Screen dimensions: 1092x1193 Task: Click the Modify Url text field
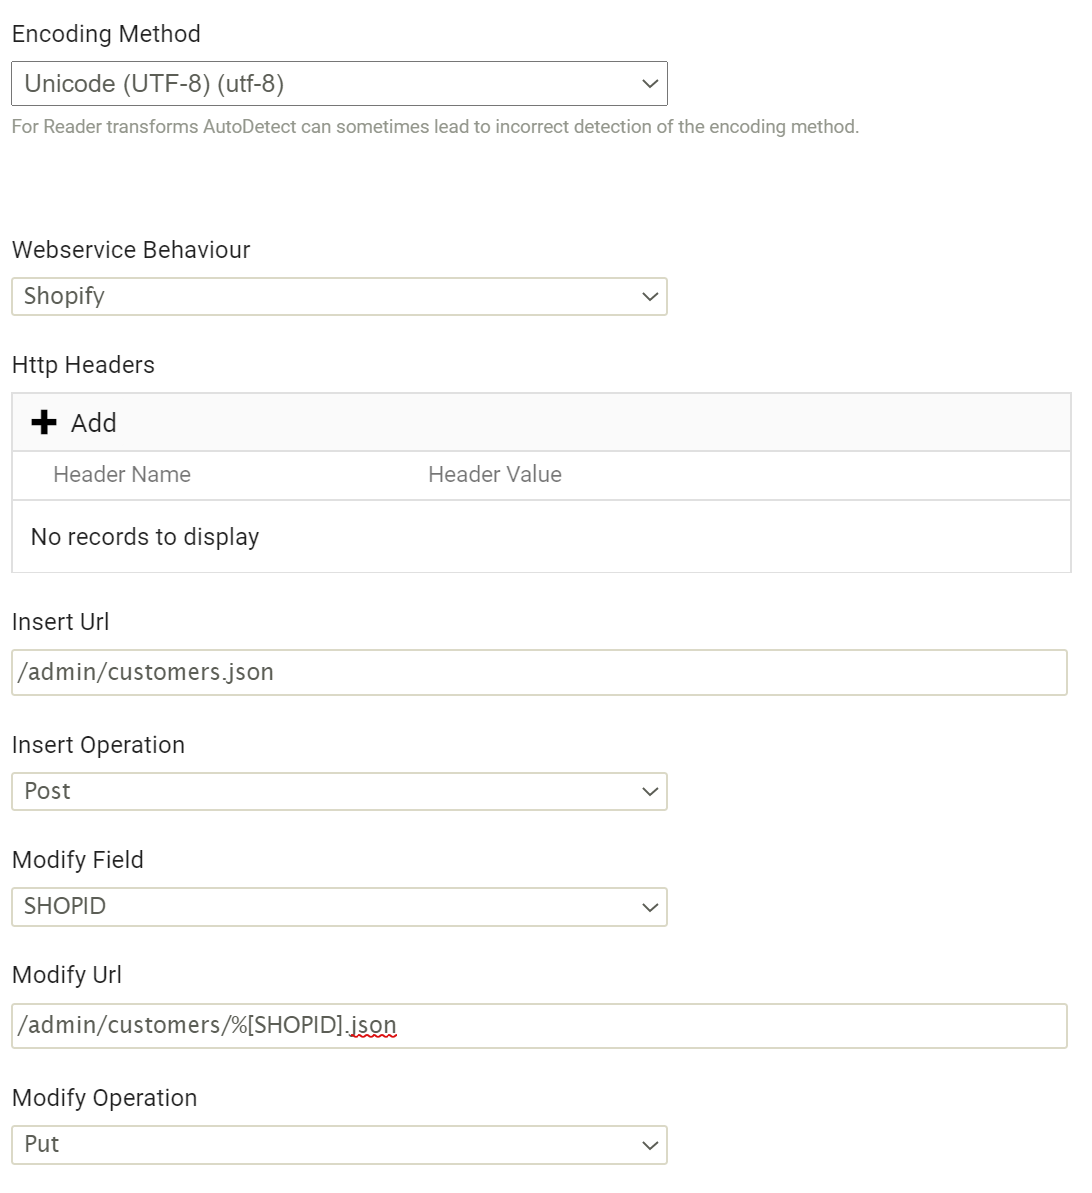point(540,1026)
